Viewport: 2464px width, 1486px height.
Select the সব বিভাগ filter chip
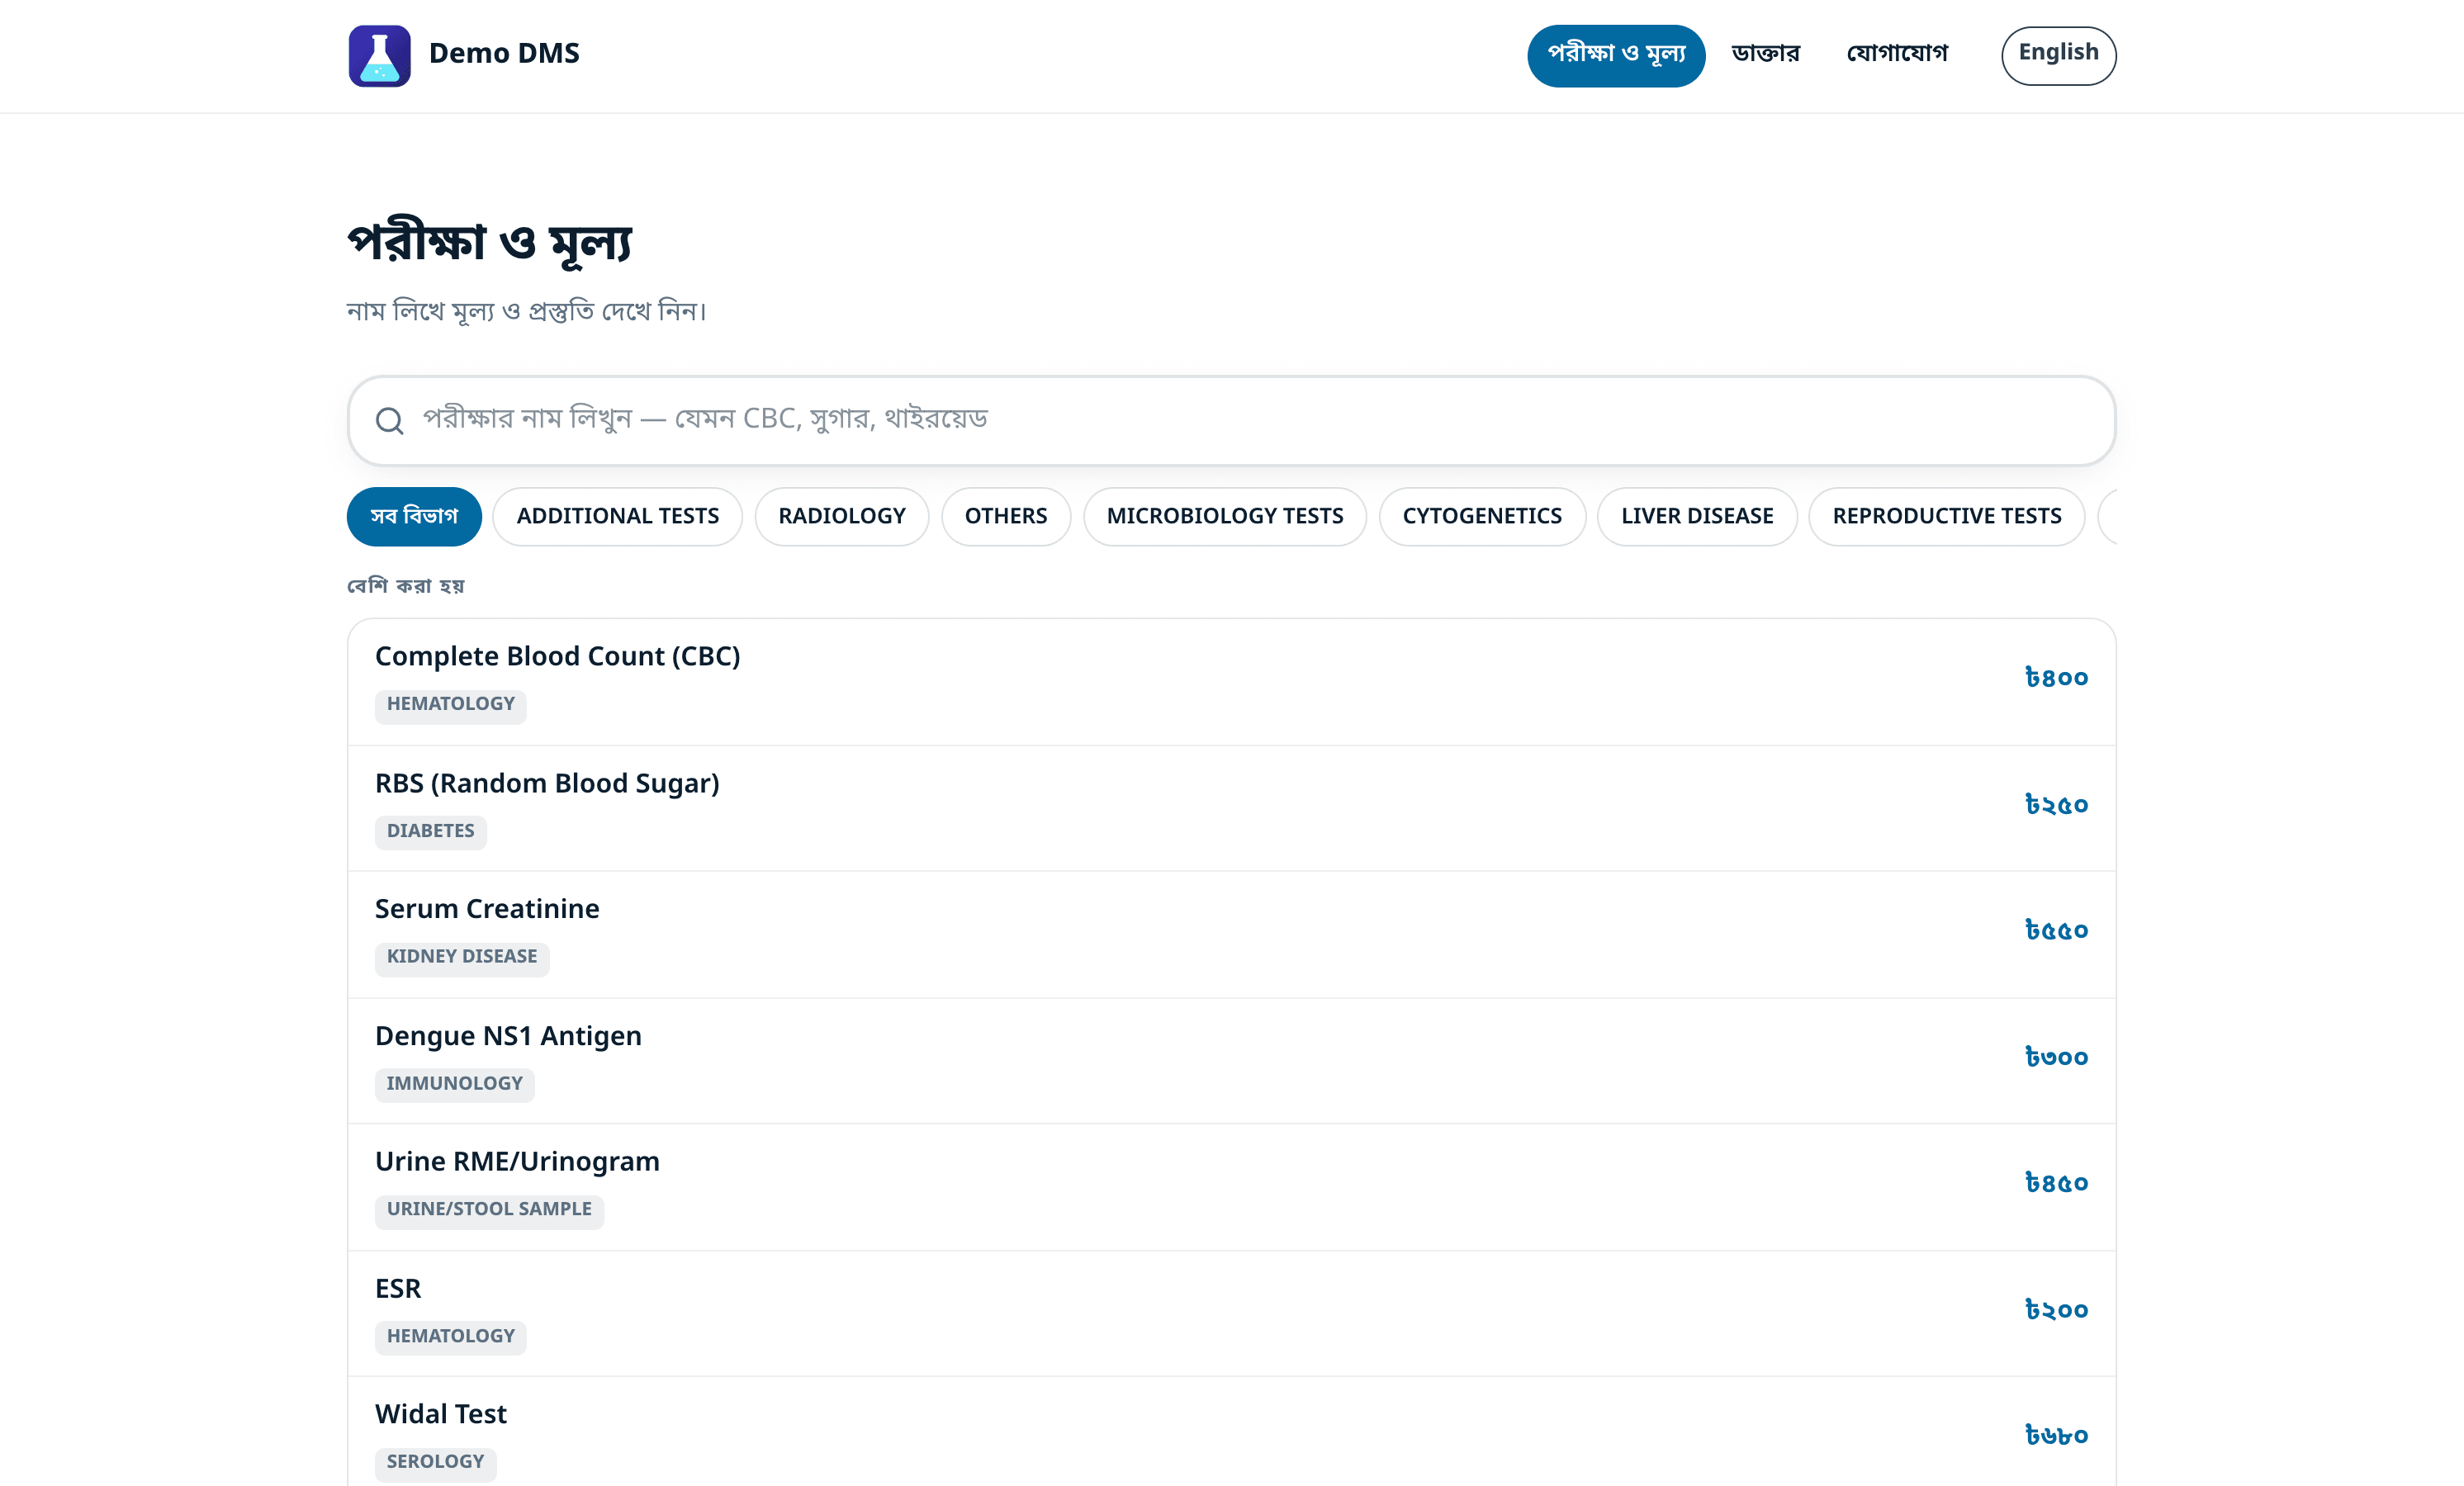(414, 516)
